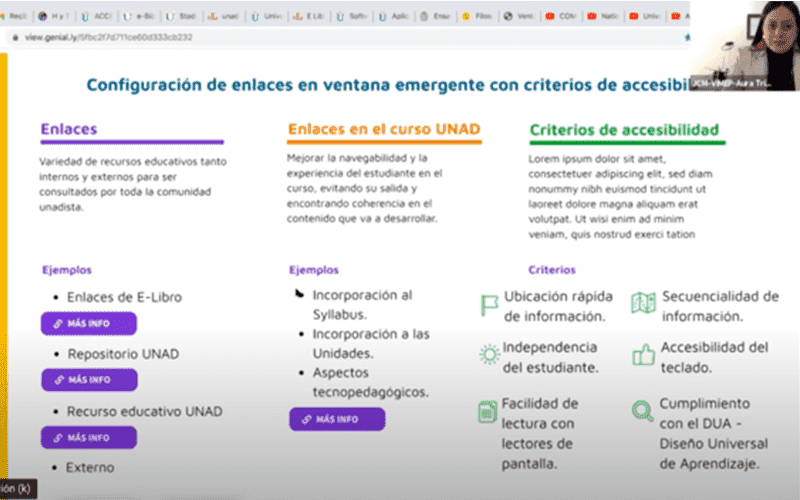Screen dimensions: 800x500
Task: Switch to the Soft browser tab
Action: pyautogui.click(x=352, y=16)
